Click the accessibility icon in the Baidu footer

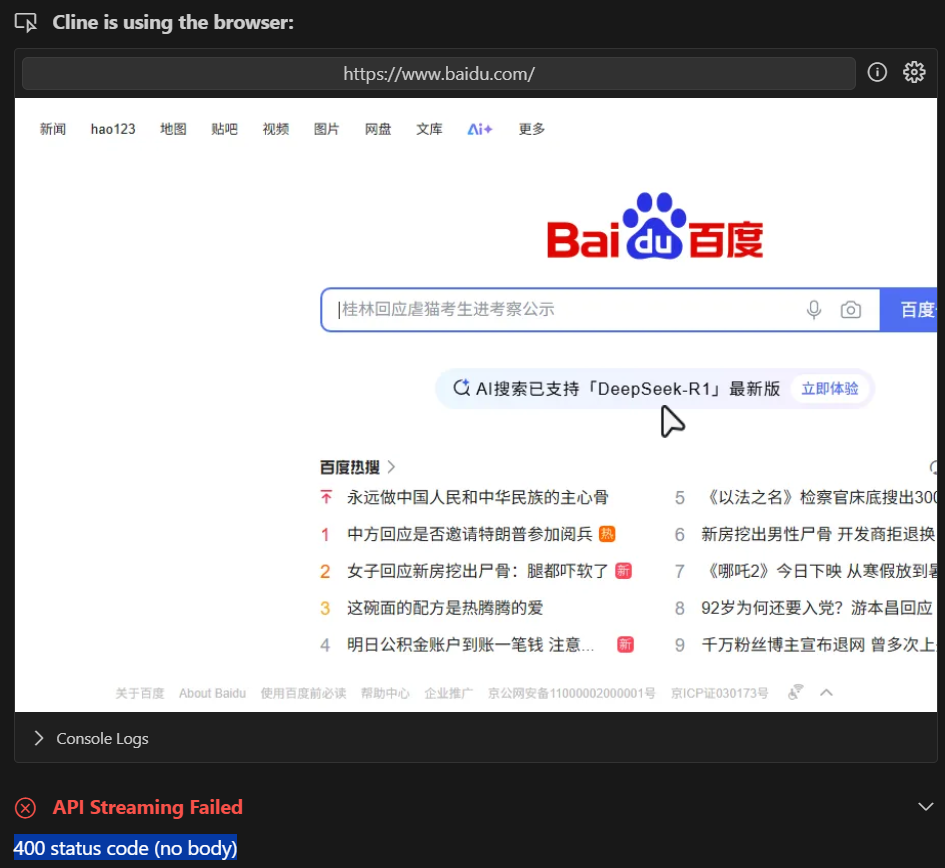click(796, 693)
